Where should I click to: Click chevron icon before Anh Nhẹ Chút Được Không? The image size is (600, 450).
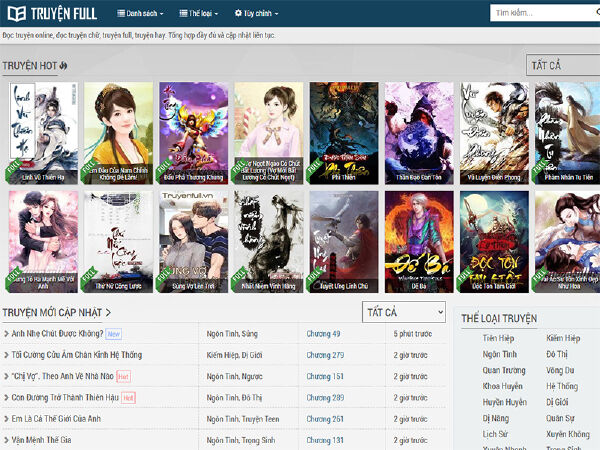click(6, 334)
